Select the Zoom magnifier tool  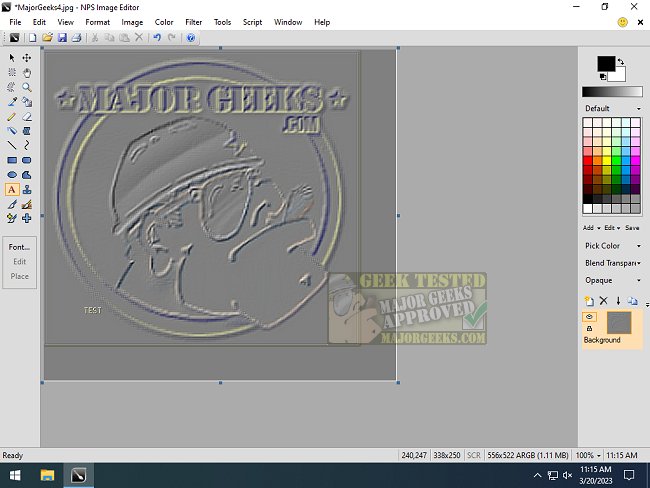click(27, 87)
